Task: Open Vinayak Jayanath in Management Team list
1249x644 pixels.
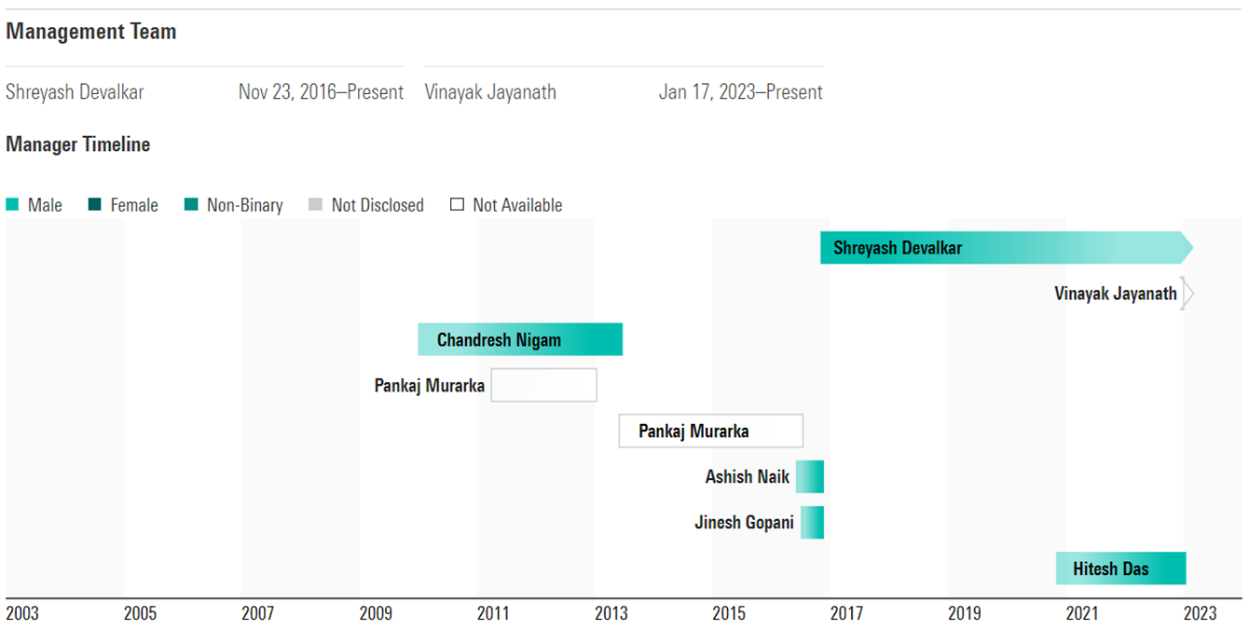Action: (x=490, y=92)
